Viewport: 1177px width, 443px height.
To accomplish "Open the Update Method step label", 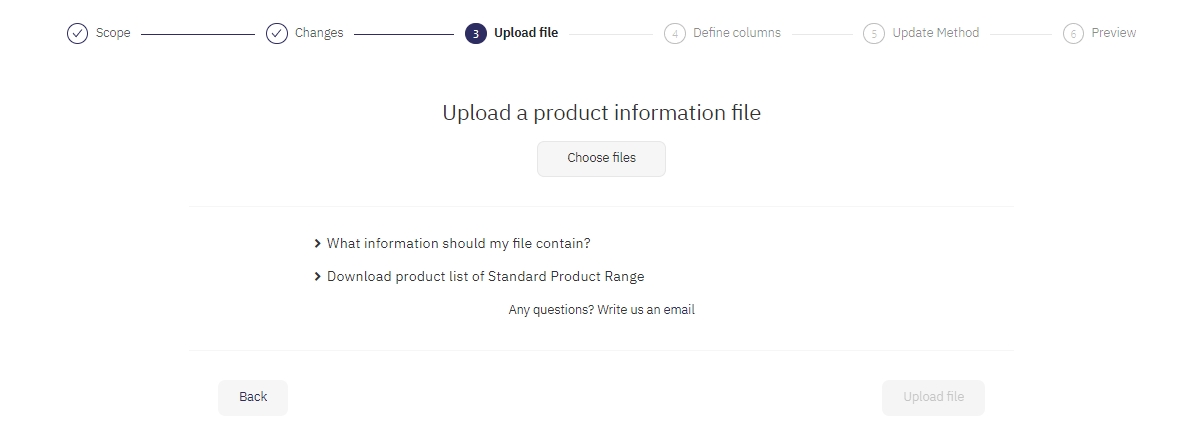I will pos(936,33).
